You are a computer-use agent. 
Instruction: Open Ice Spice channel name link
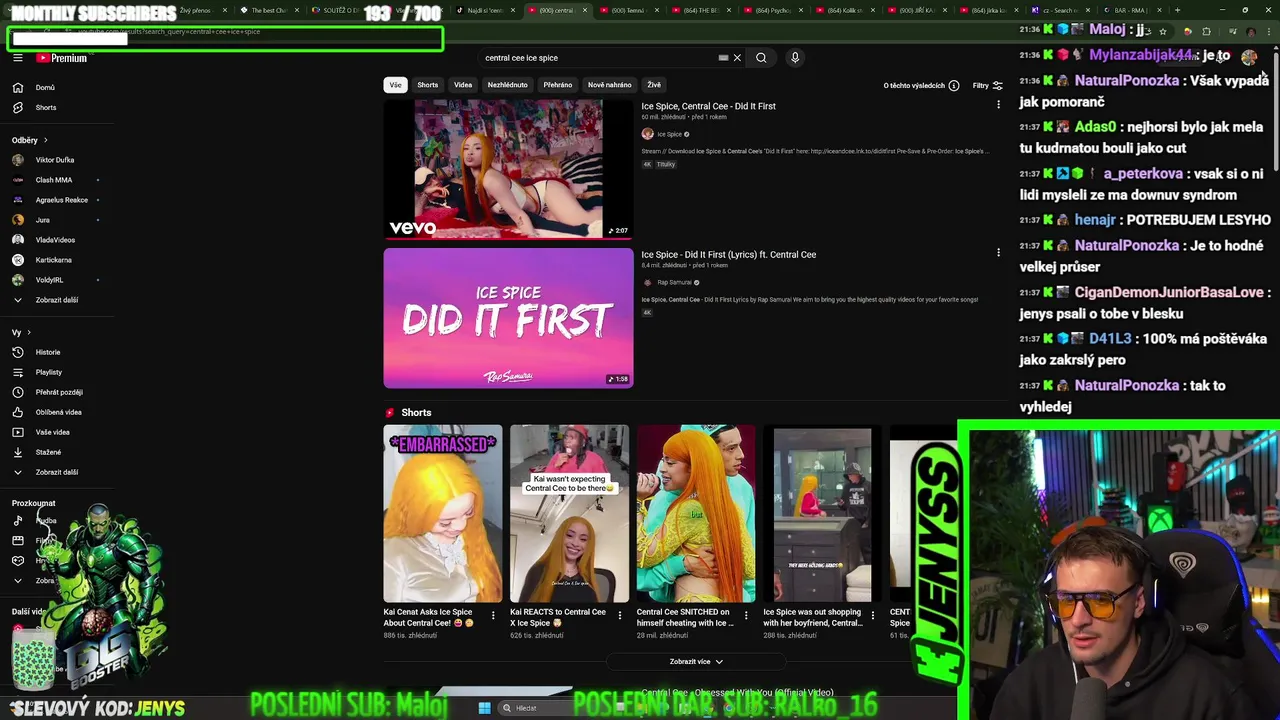click(669, 134)
